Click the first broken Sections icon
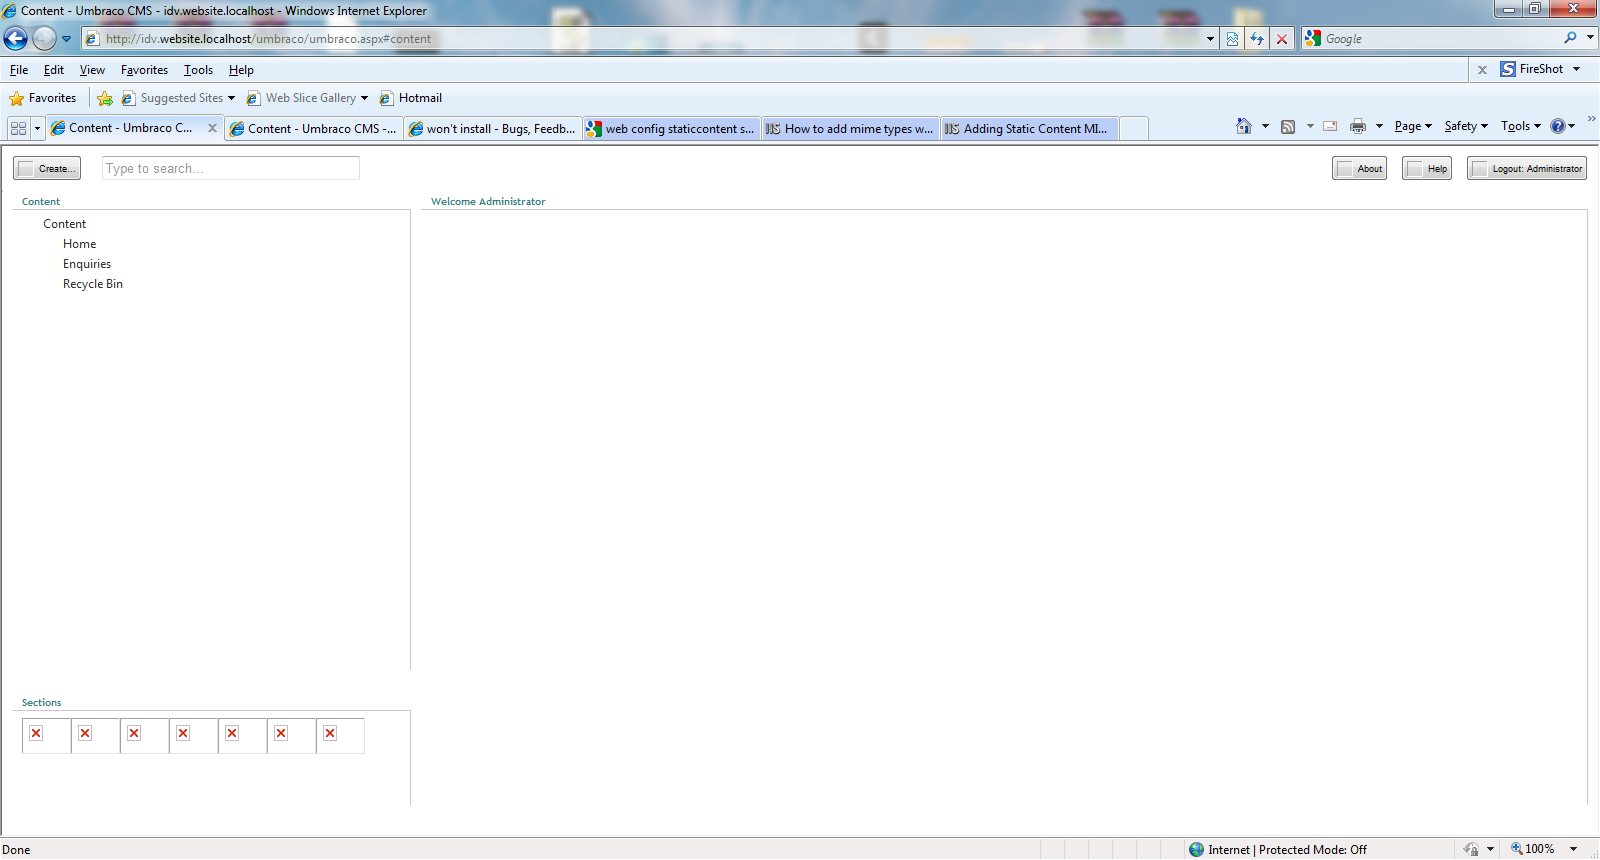 click(x=36, y=733)
